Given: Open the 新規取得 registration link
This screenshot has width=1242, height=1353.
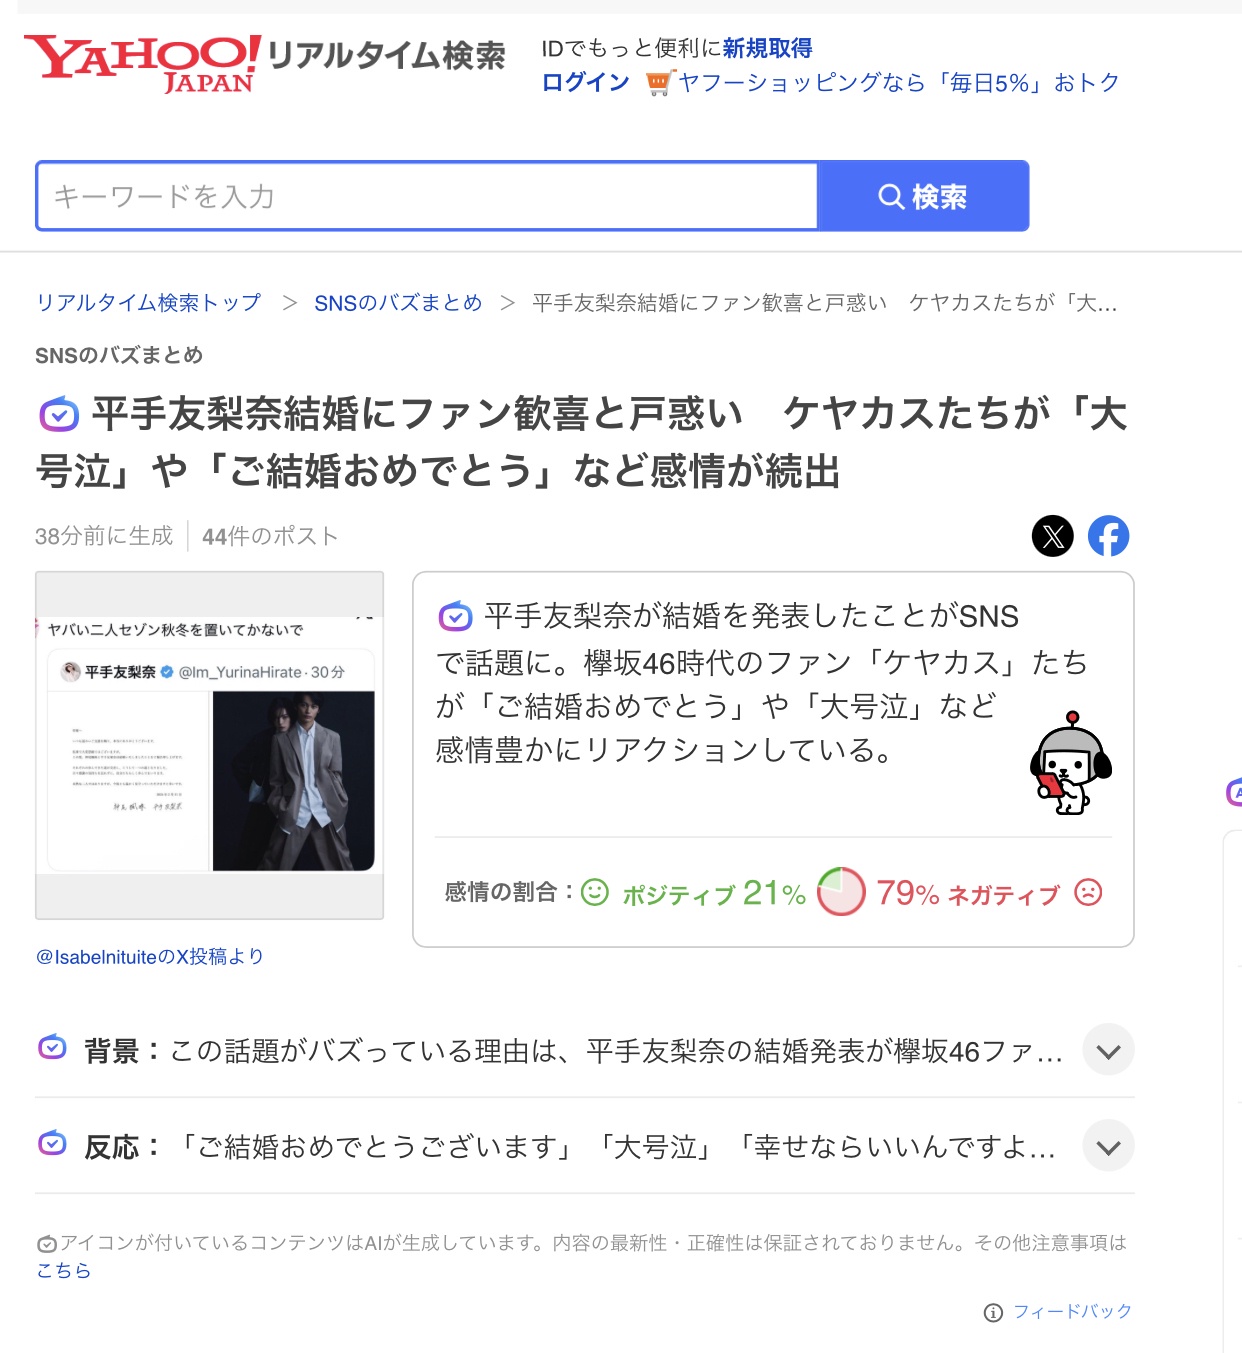Looking at the screenshot, I should [x=768, y=48].
